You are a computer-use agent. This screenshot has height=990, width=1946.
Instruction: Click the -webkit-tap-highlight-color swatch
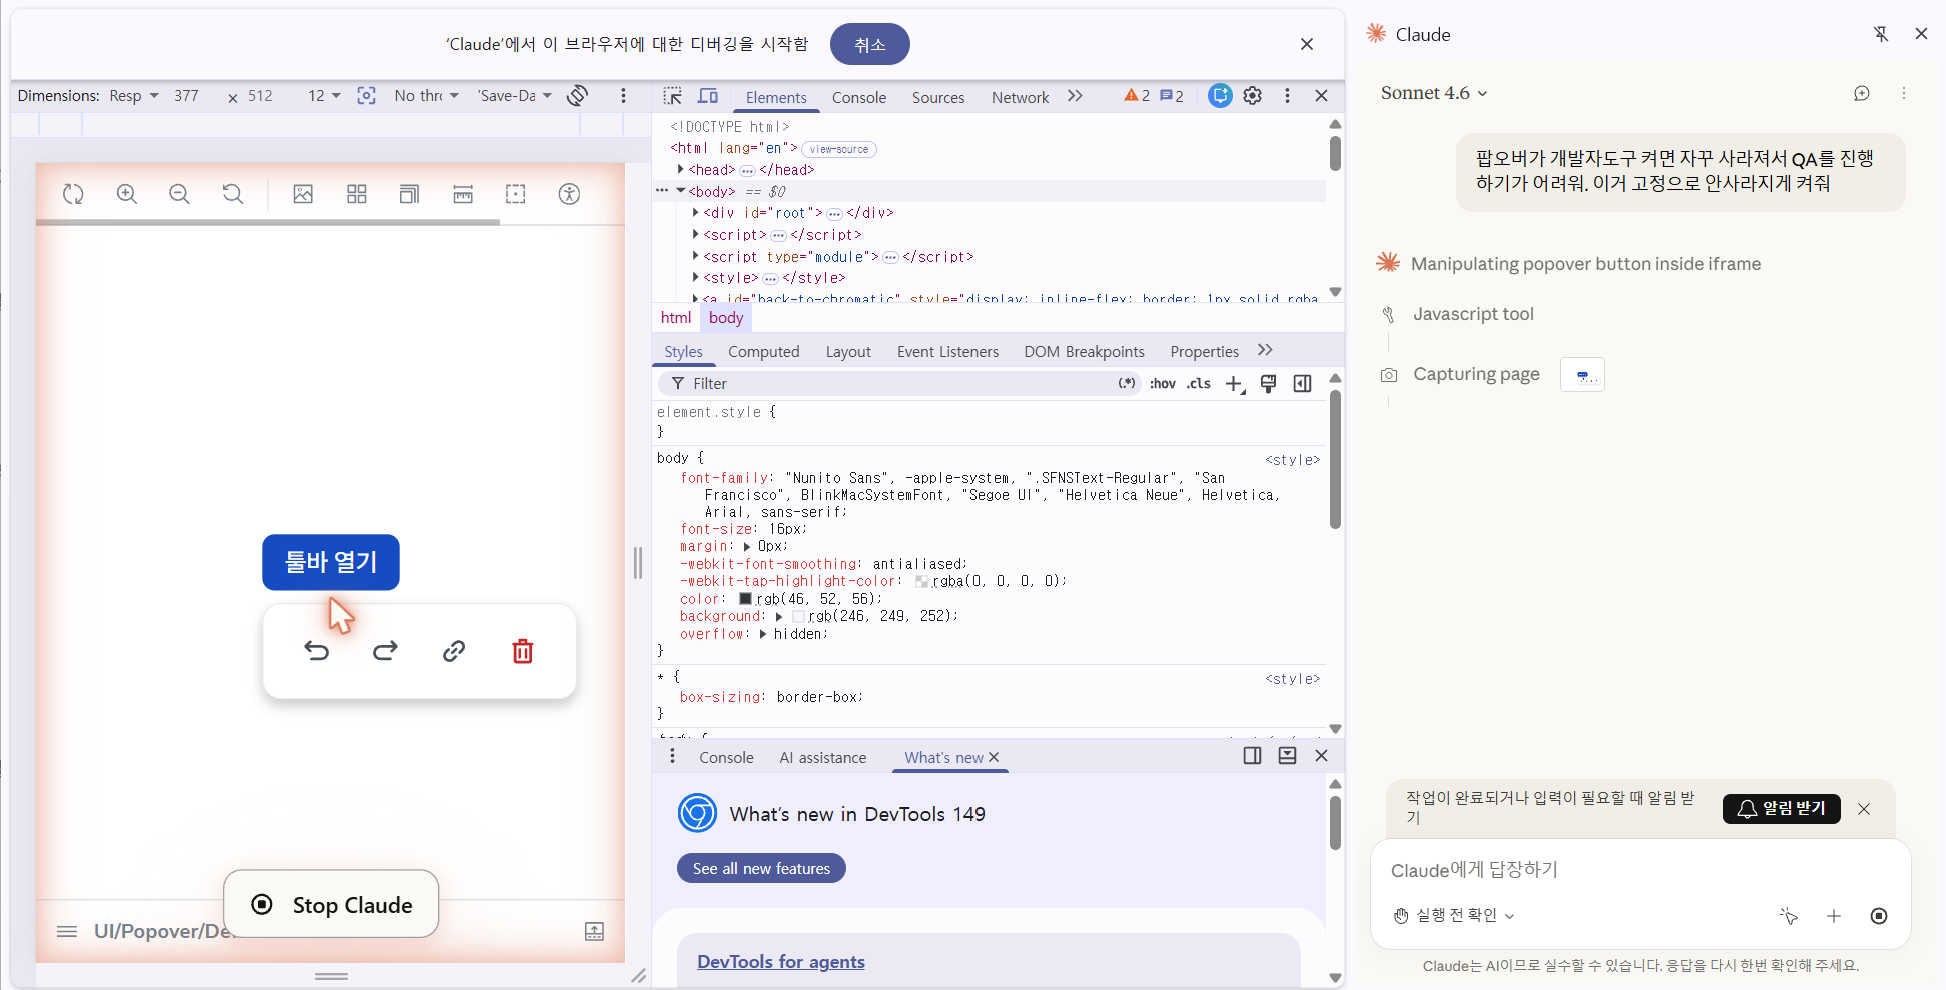coord(921,581)
